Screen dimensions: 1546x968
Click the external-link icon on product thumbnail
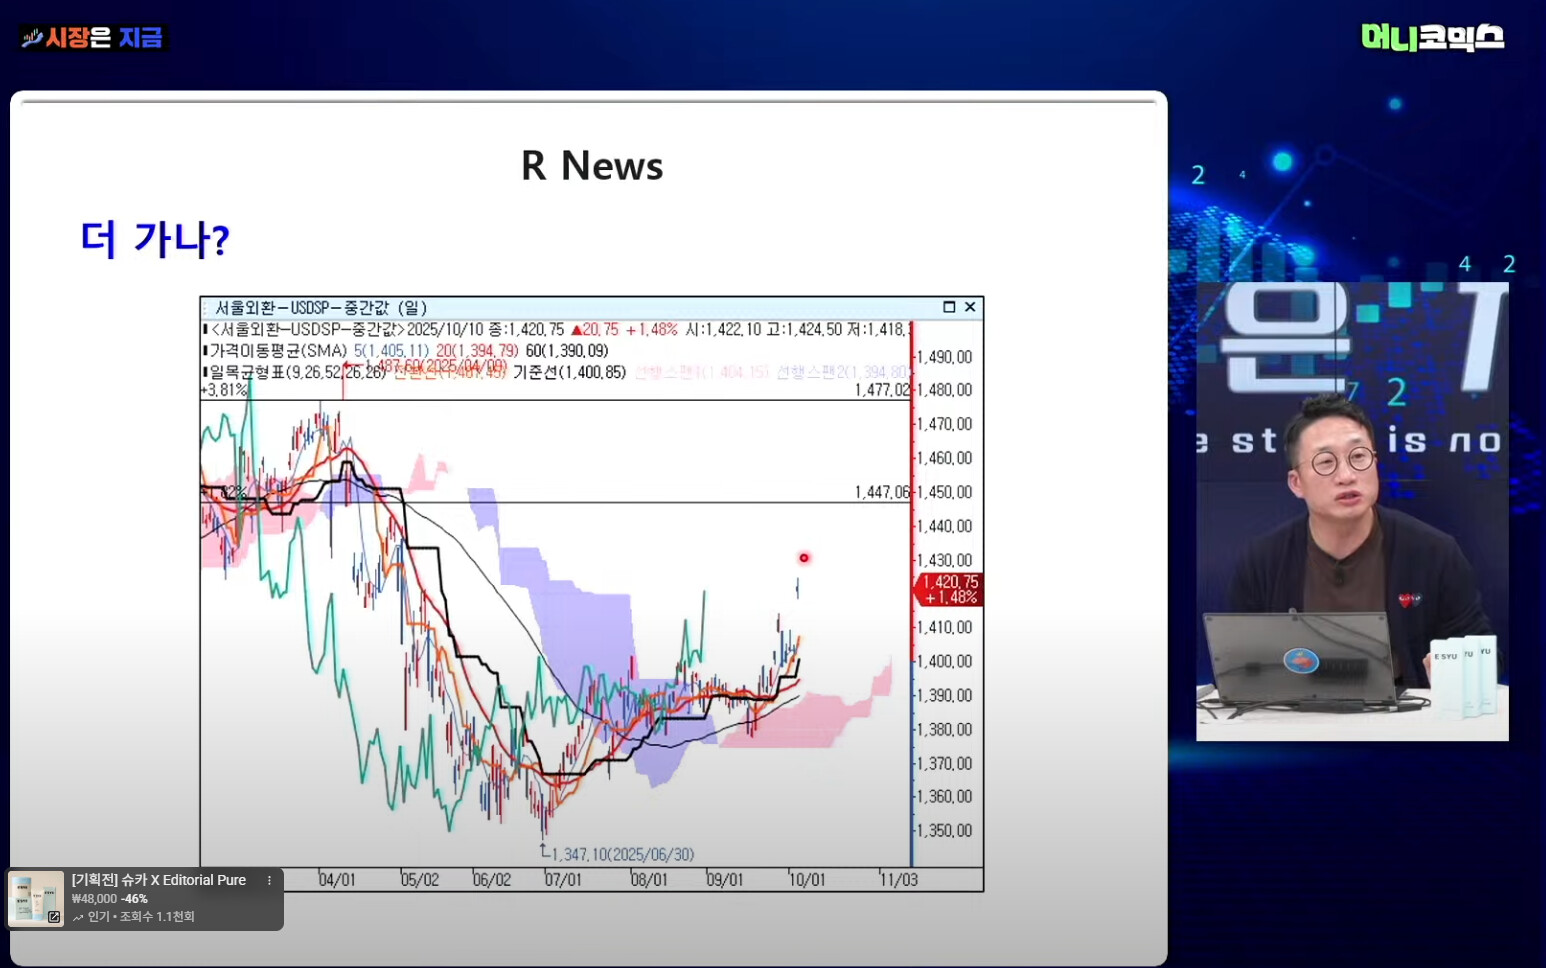click(x=54, y=916)
